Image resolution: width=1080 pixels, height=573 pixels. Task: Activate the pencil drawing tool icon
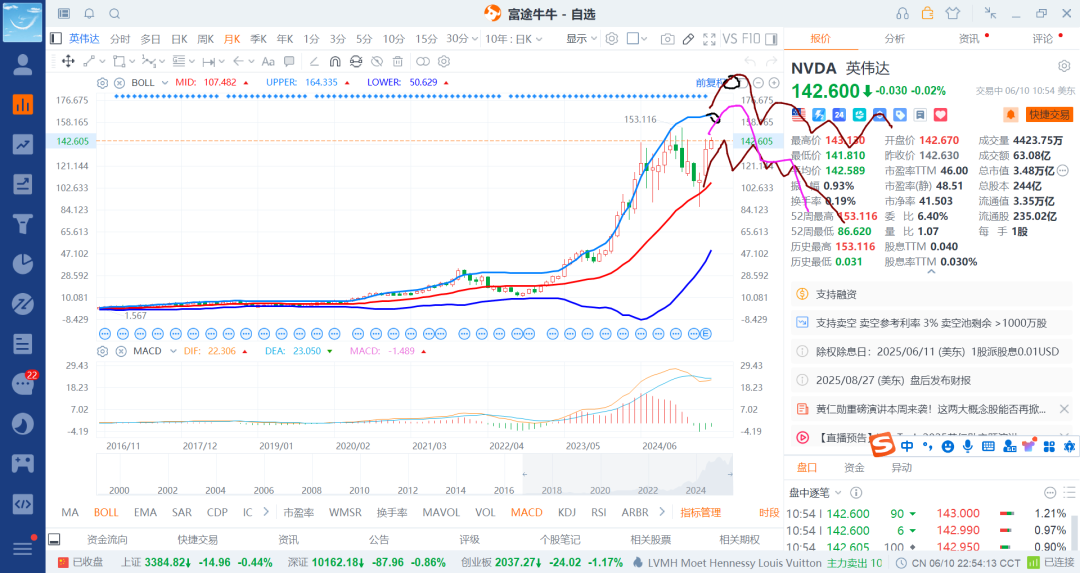(x=688, y=39)
